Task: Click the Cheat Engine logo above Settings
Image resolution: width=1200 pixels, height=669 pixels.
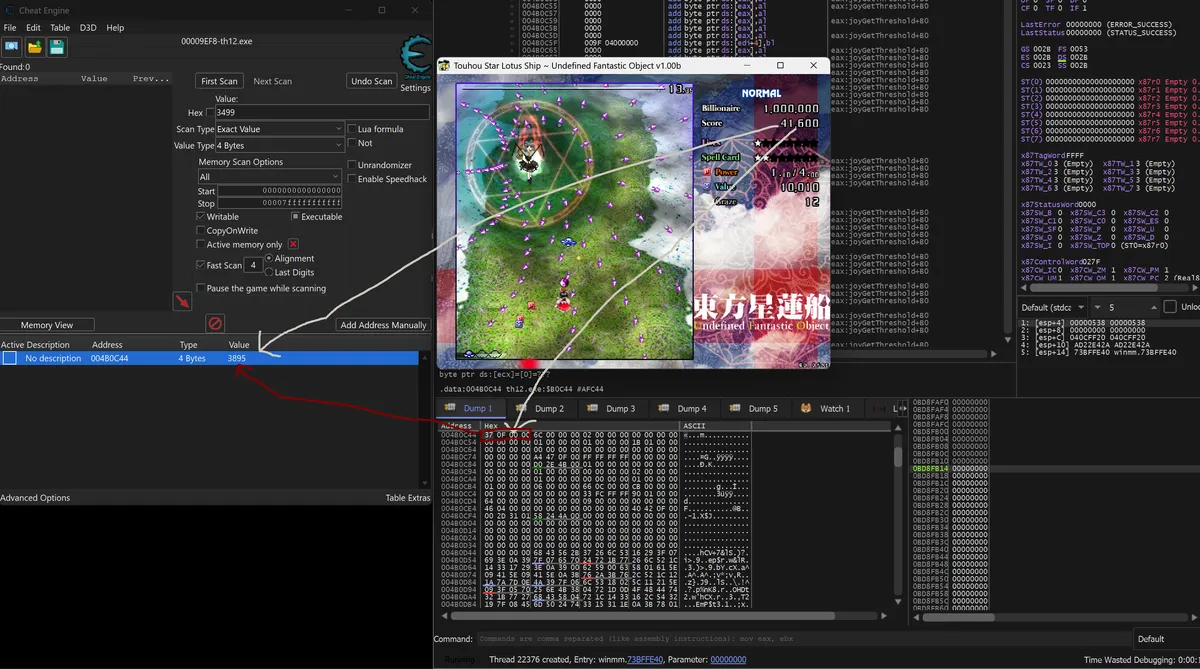Action: 415,58
